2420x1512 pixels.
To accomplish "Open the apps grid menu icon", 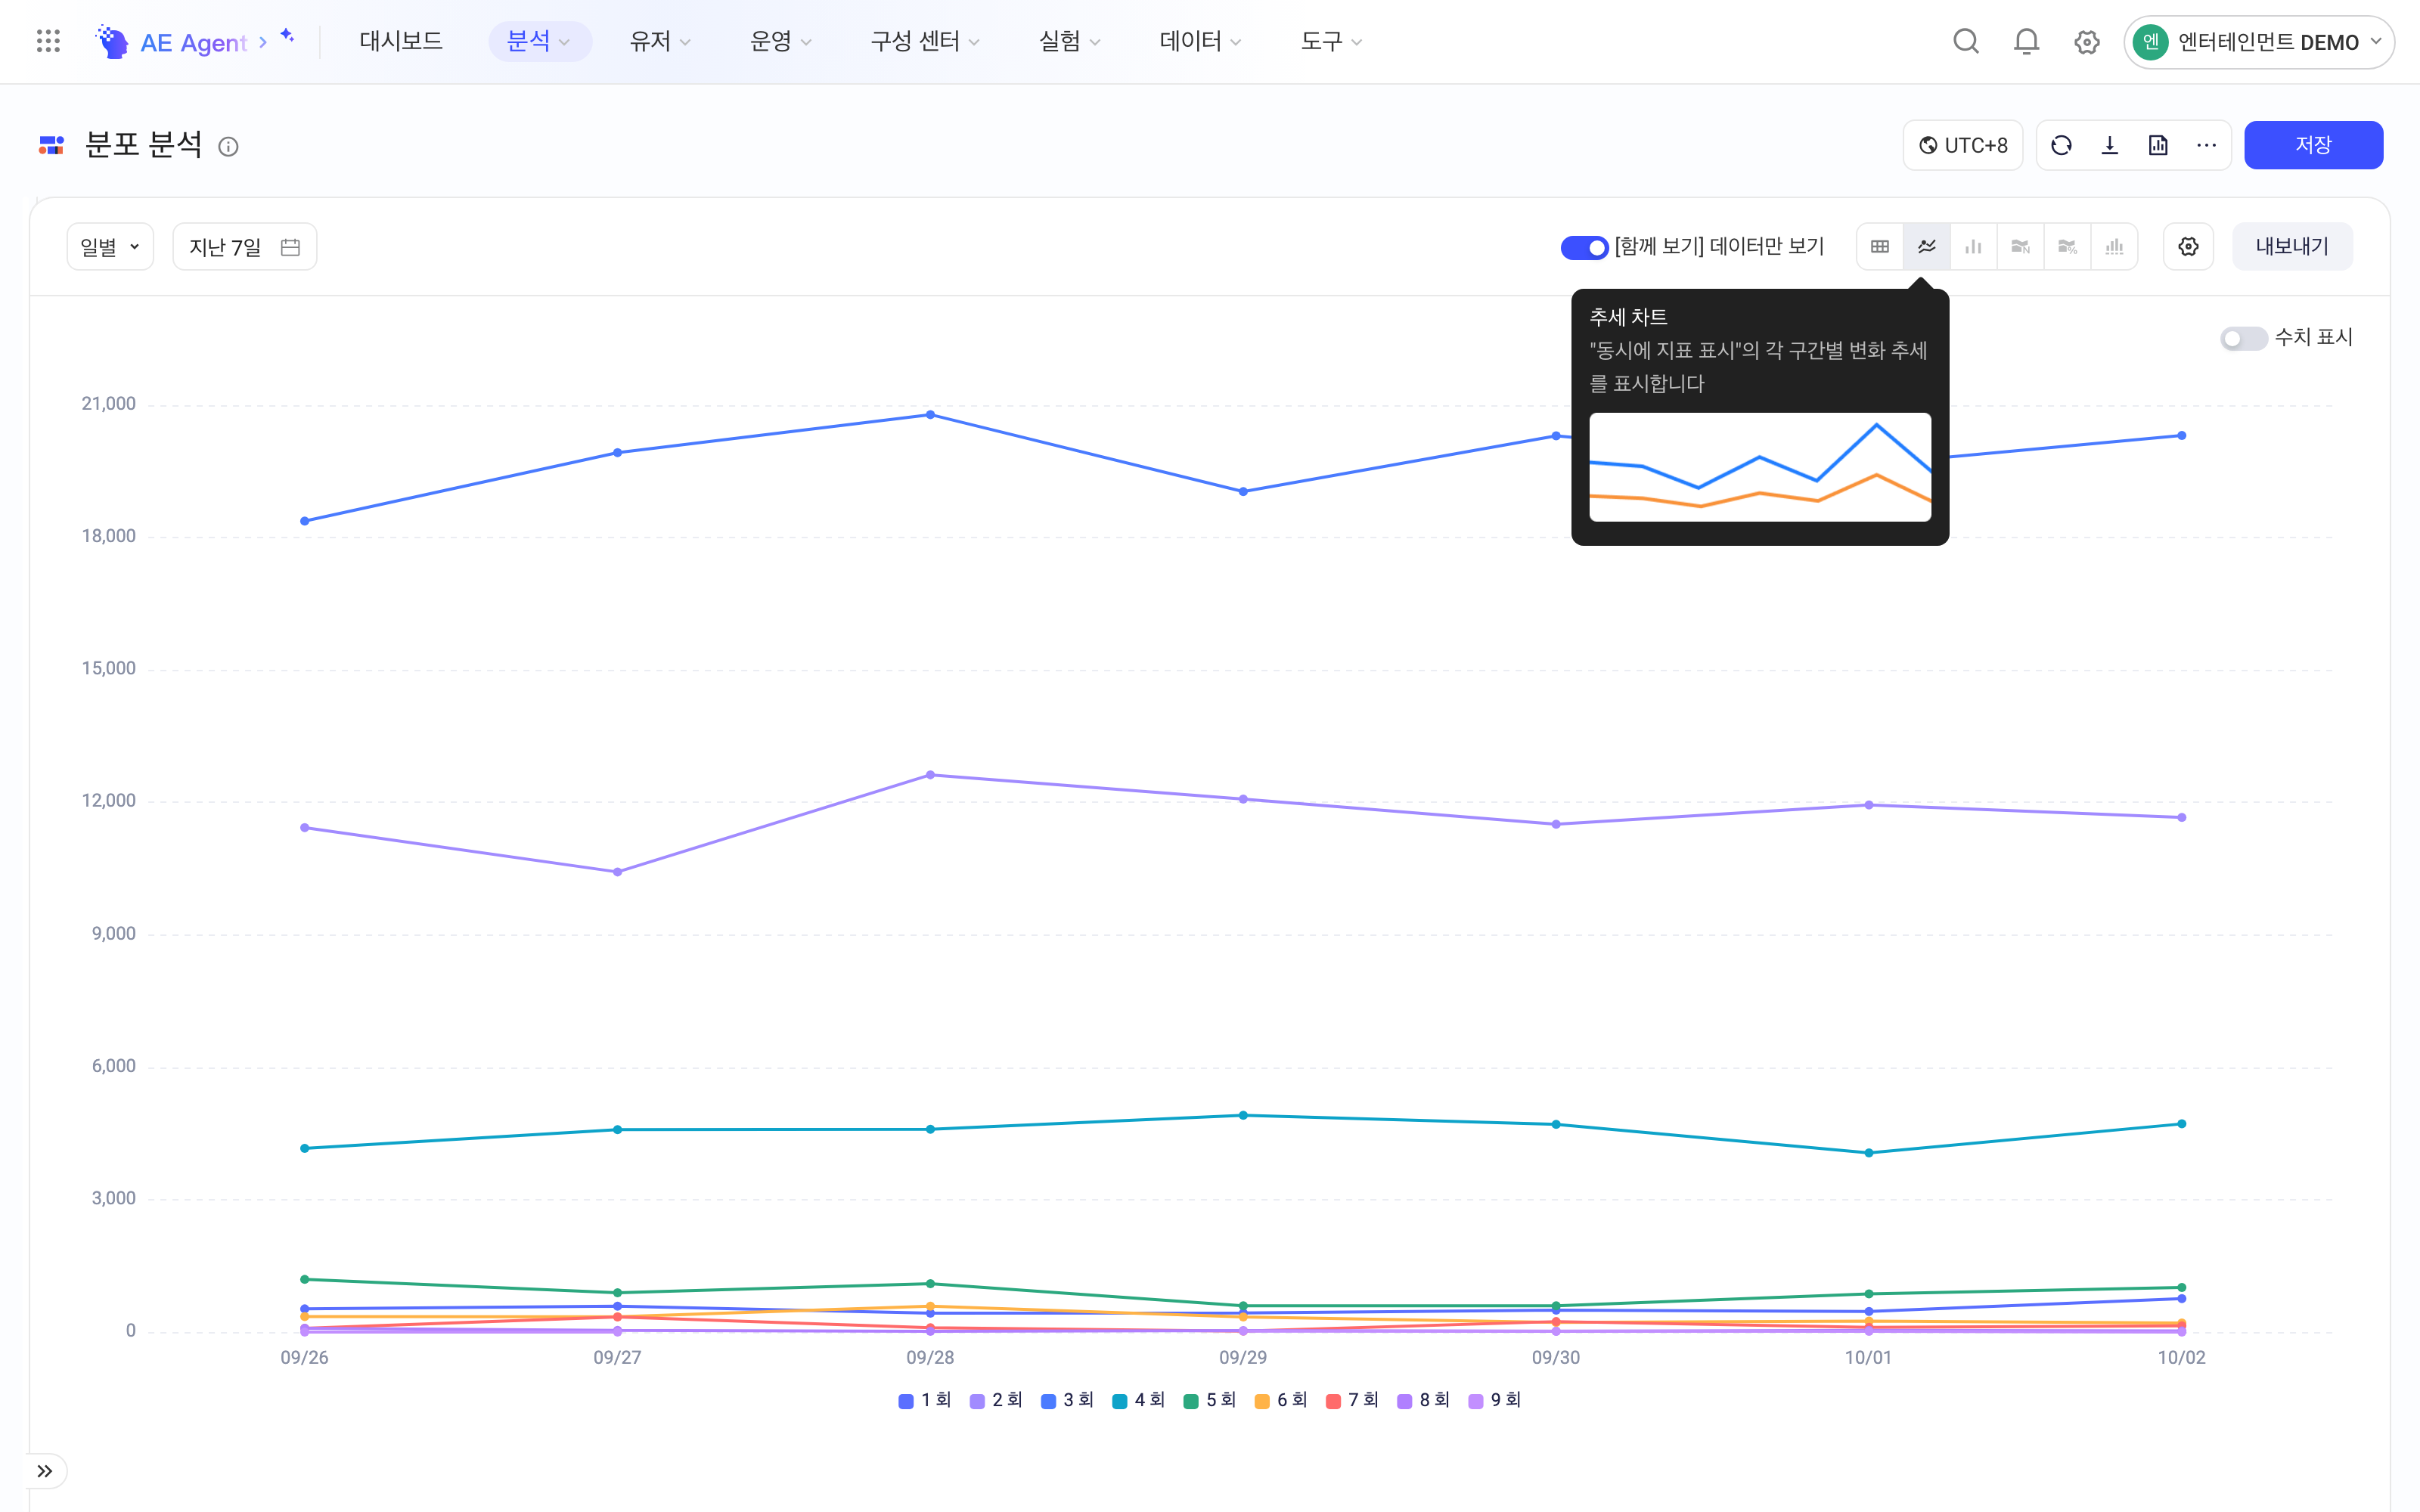I will [48, 41].
